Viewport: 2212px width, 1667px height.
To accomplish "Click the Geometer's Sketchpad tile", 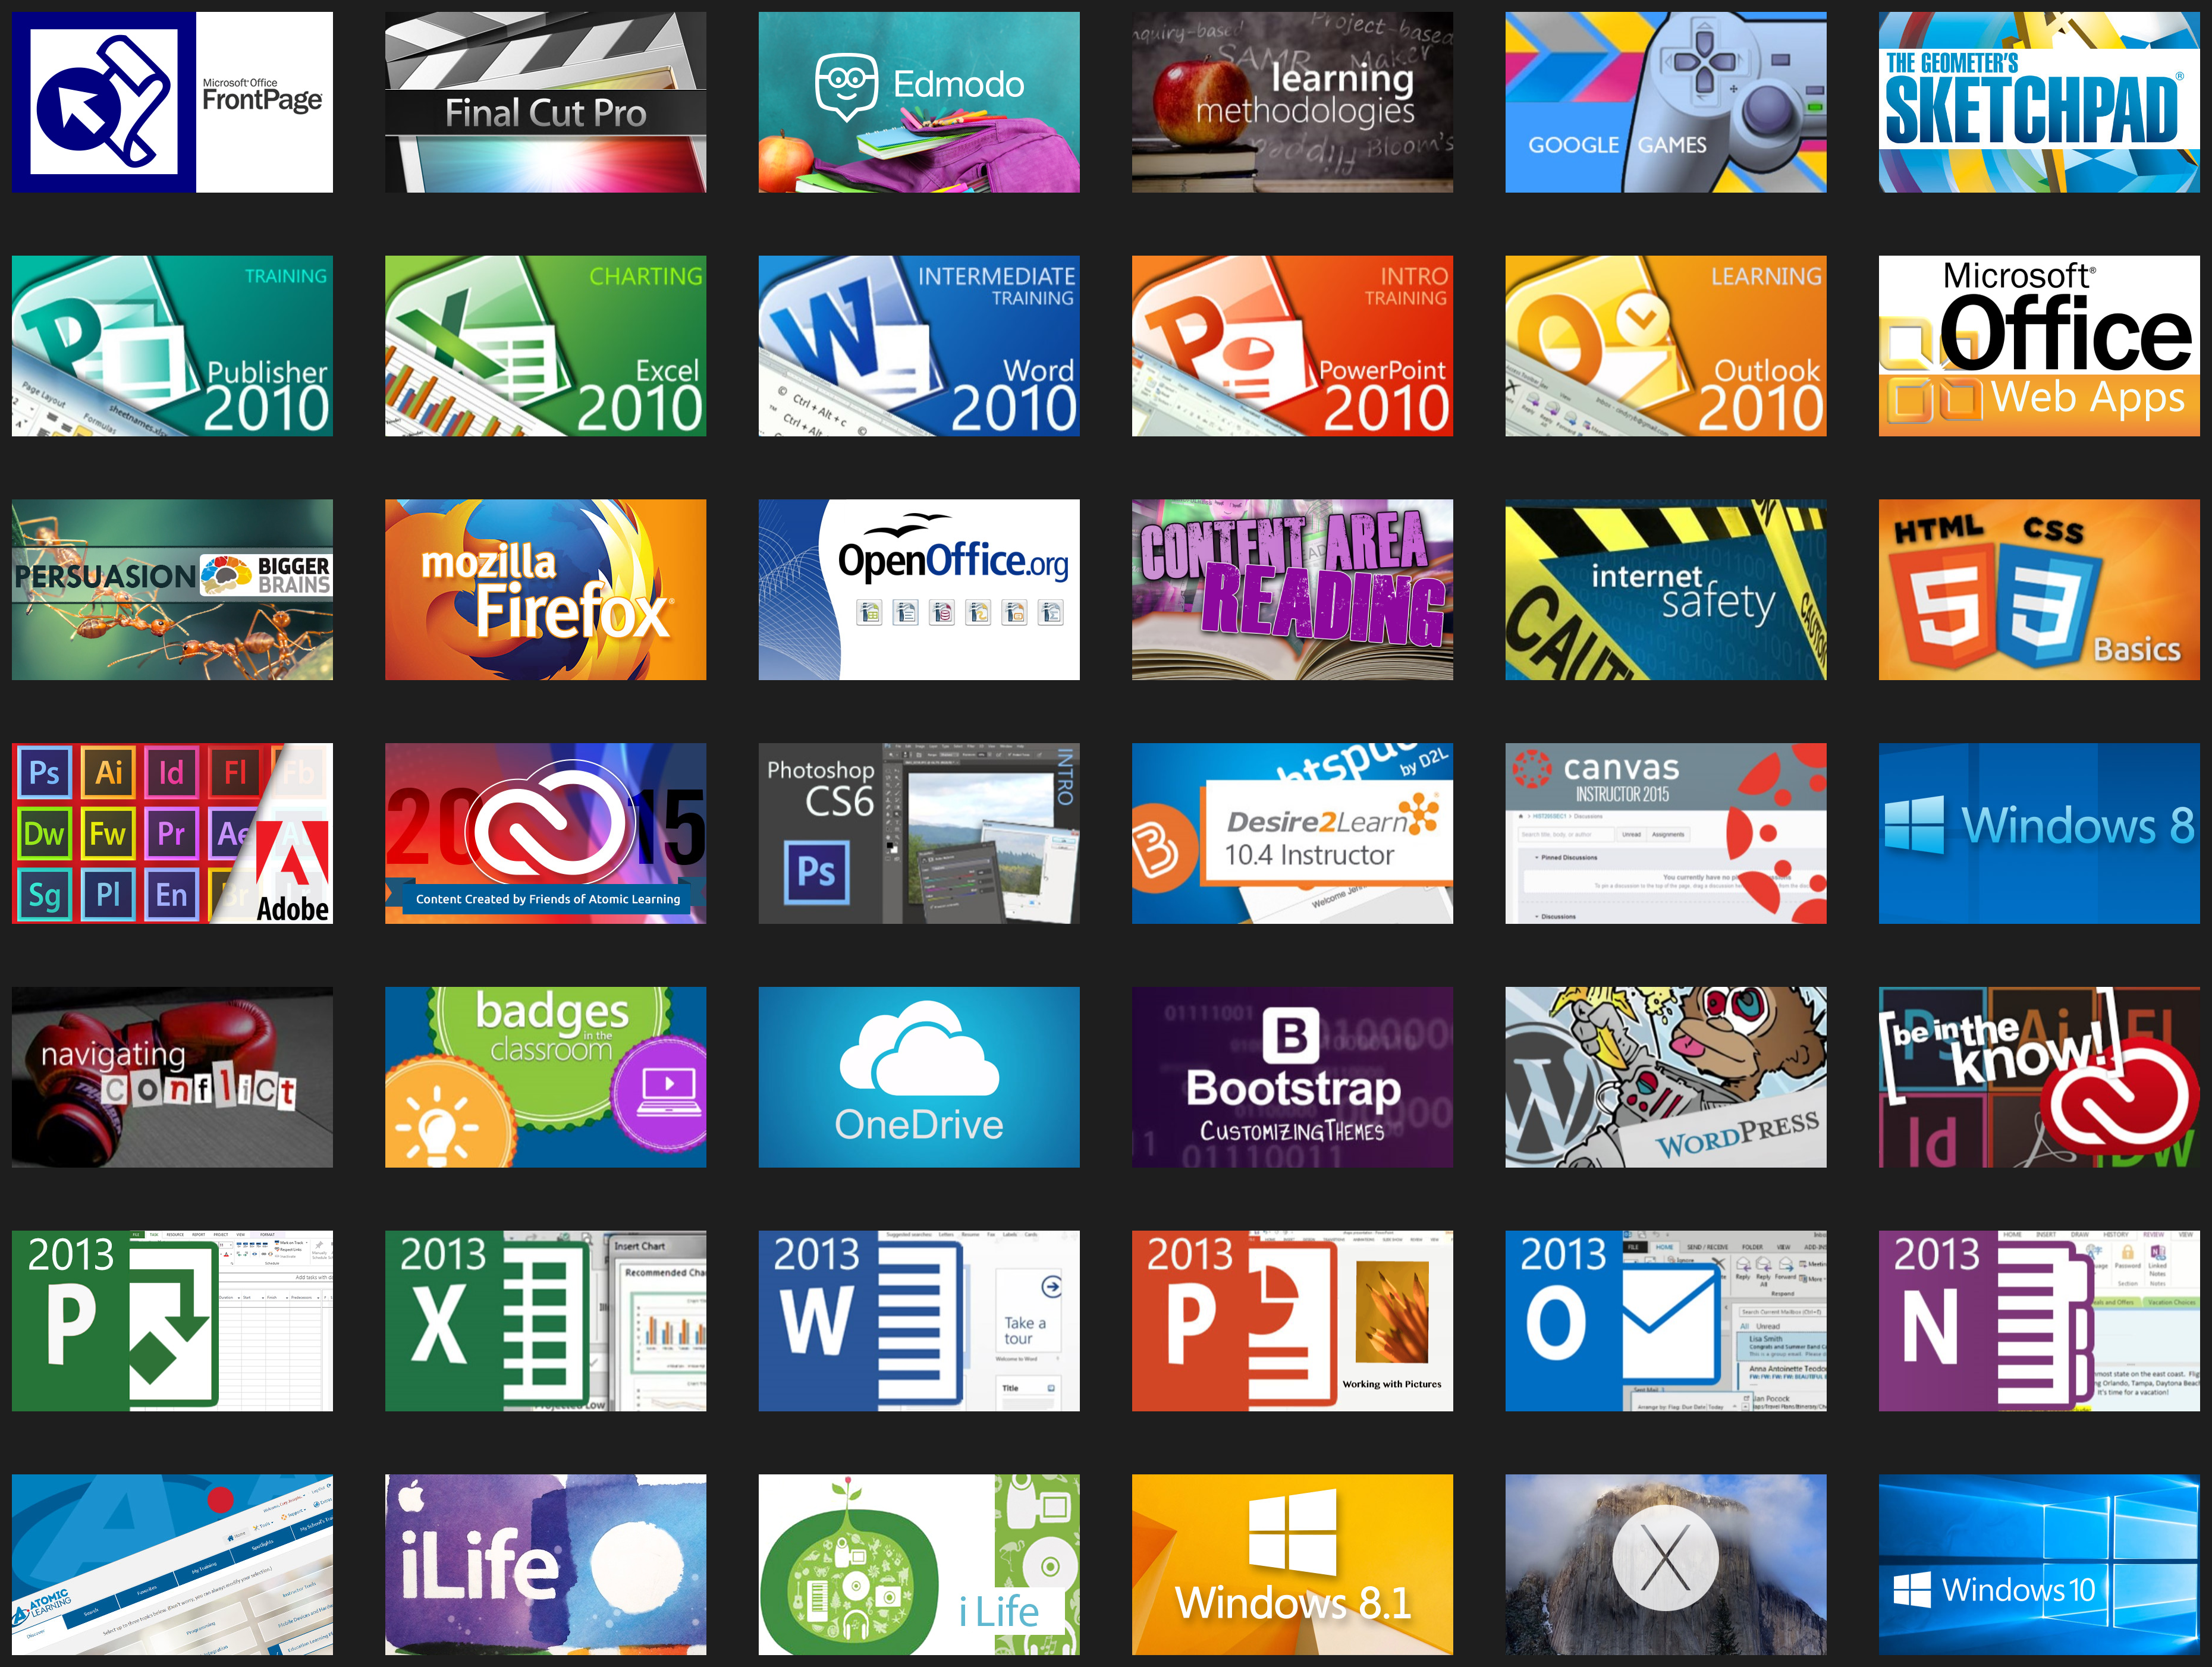I will tap(2038, 102).
